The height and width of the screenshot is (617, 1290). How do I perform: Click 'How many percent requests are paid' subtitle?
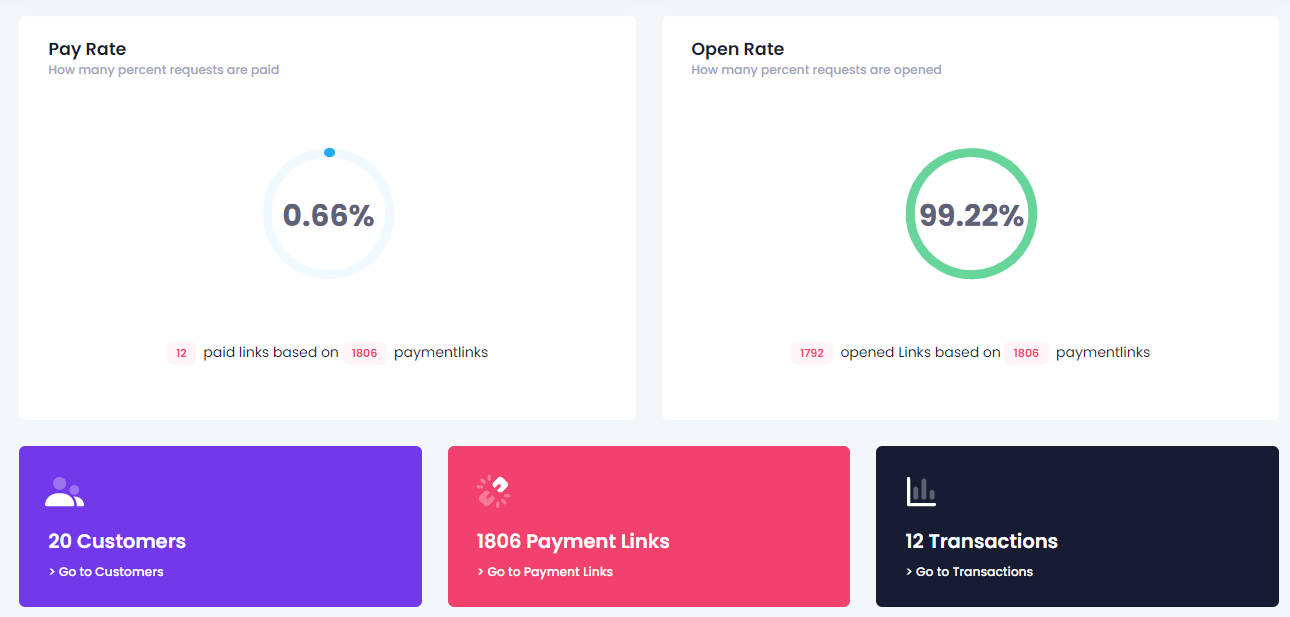pyautogui.click(x=164, y=70)
